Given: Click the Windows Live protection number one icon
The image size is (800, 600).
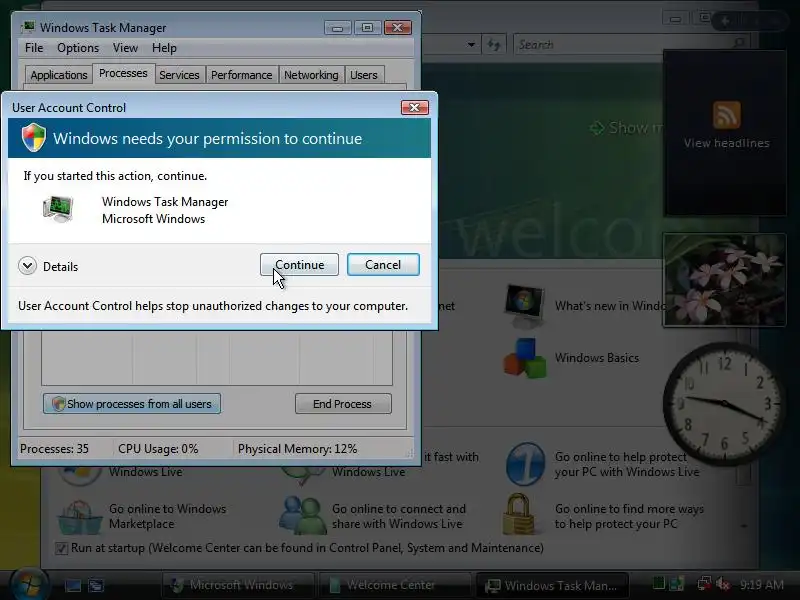Looking at the screenshot, I should (x=526, y=464).
